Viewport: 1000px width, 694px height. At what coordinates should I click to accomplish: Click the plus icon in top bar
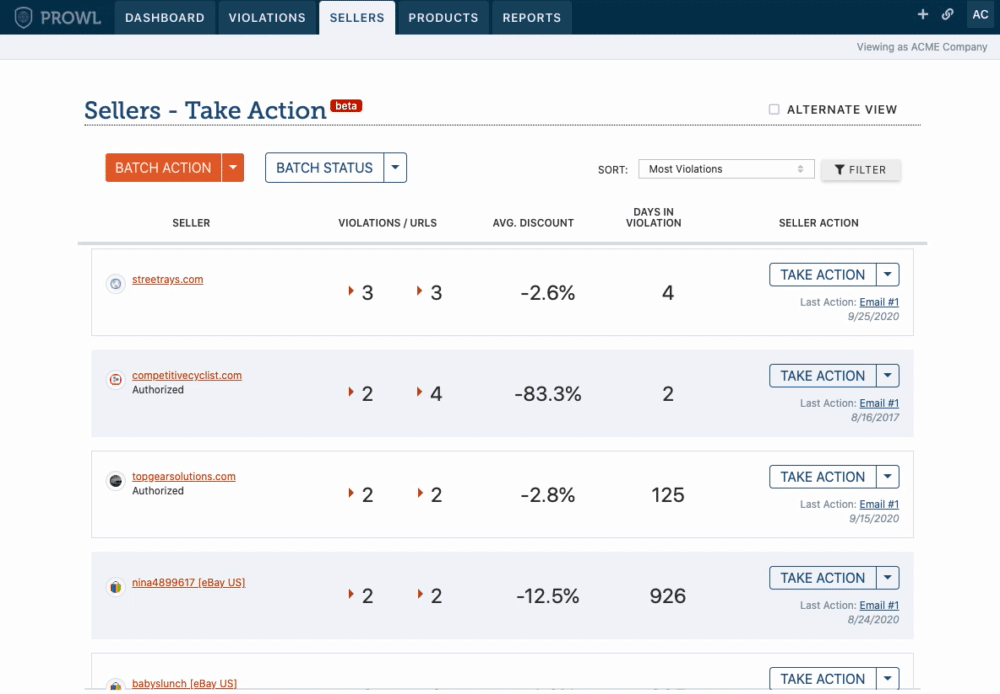(922, 14)
